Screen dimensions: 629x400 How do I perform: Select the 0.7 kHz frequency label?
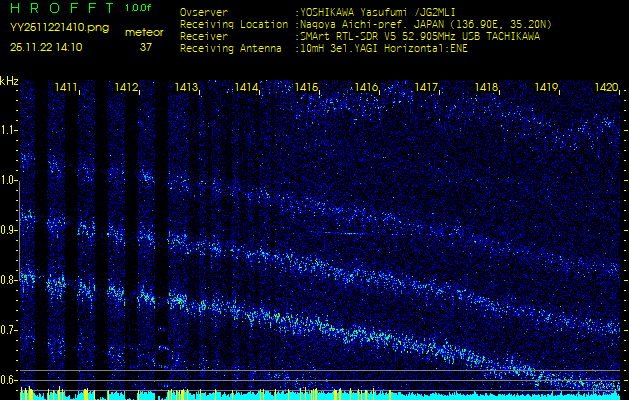(x=10, y=330)
